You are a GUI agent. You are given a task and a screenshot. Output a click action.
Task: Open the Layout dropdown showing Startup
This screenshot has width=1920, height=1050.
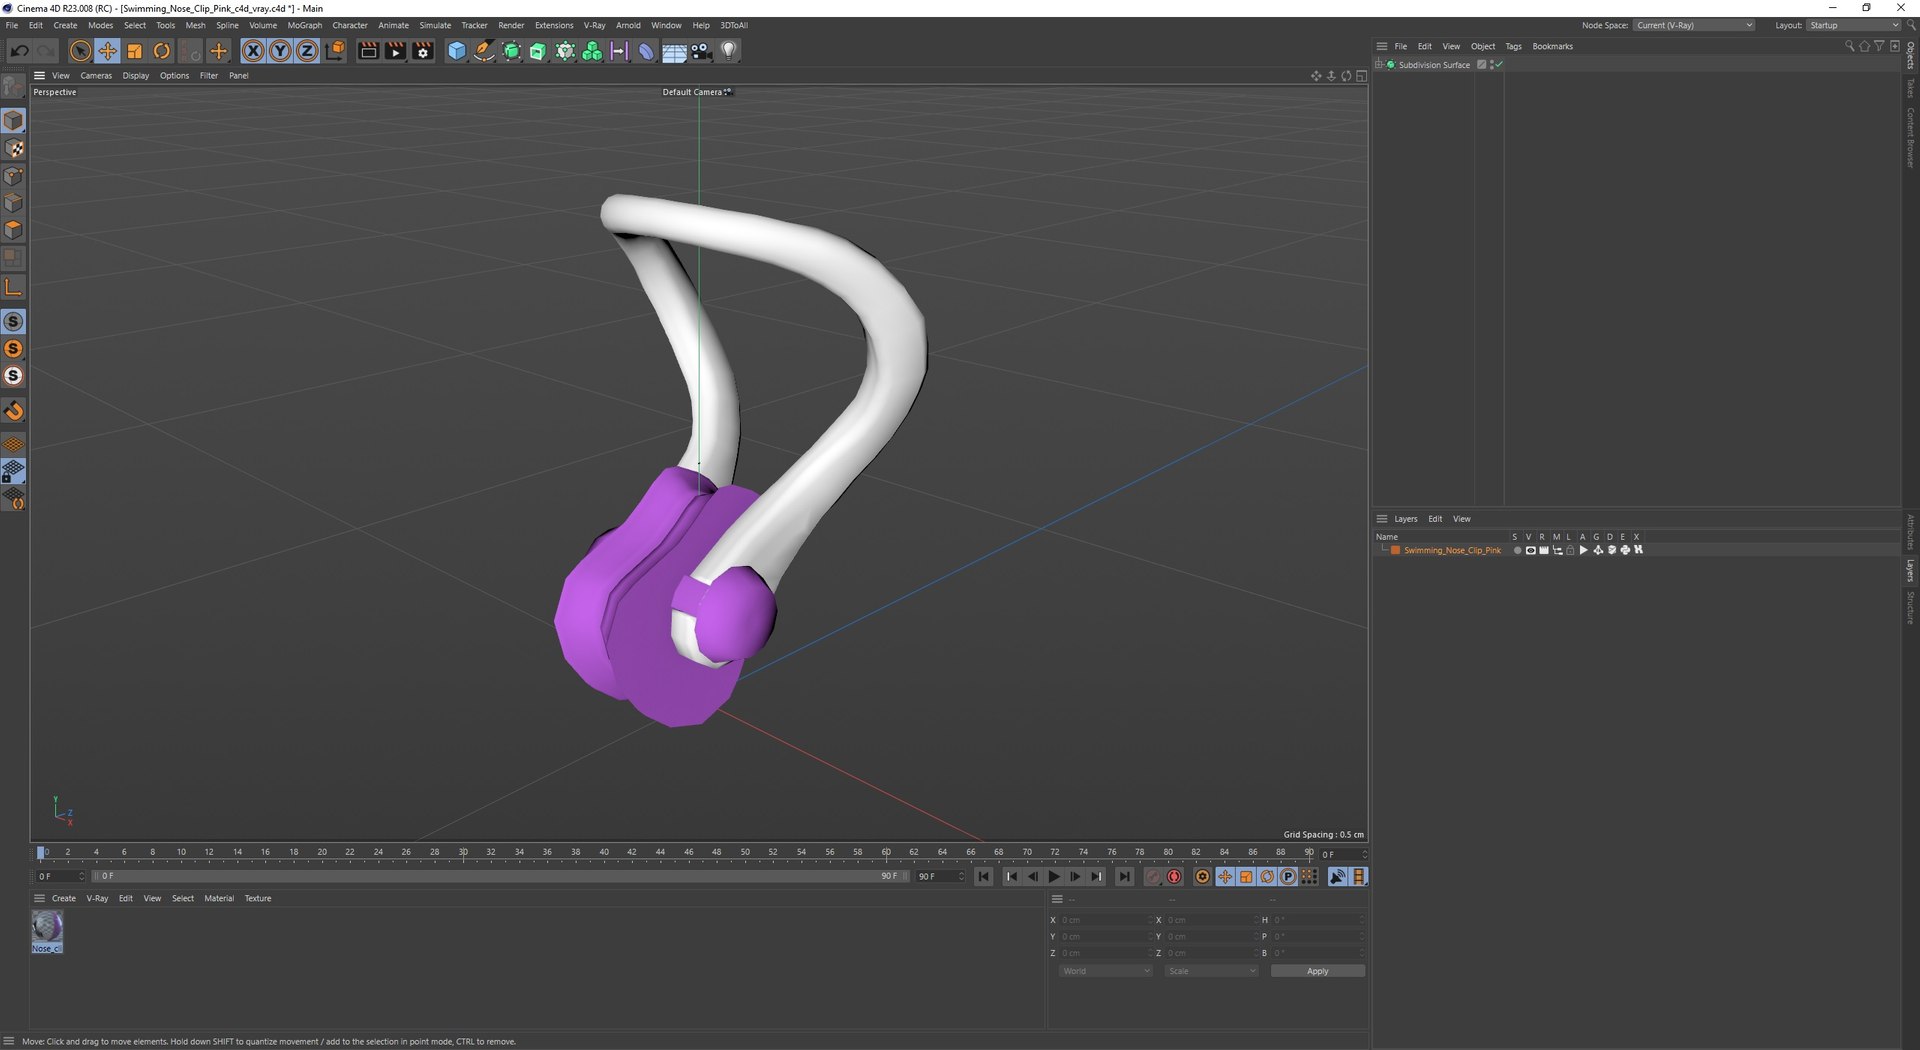click(x=1853, y=25)
